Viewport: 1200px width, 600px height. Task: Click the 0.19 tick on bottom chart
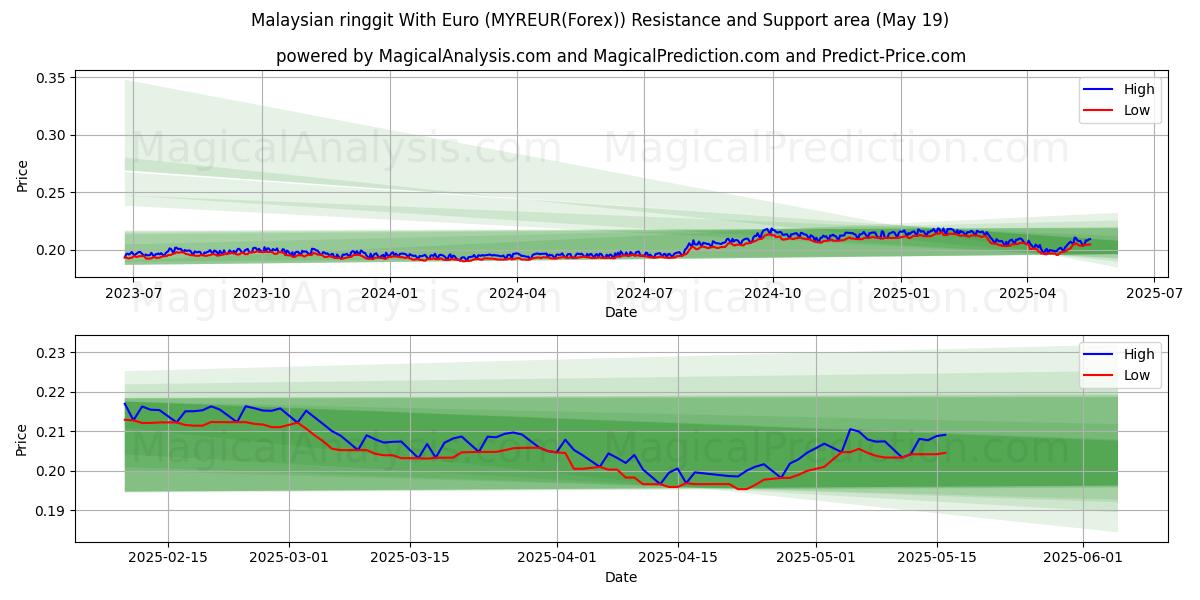51,511
